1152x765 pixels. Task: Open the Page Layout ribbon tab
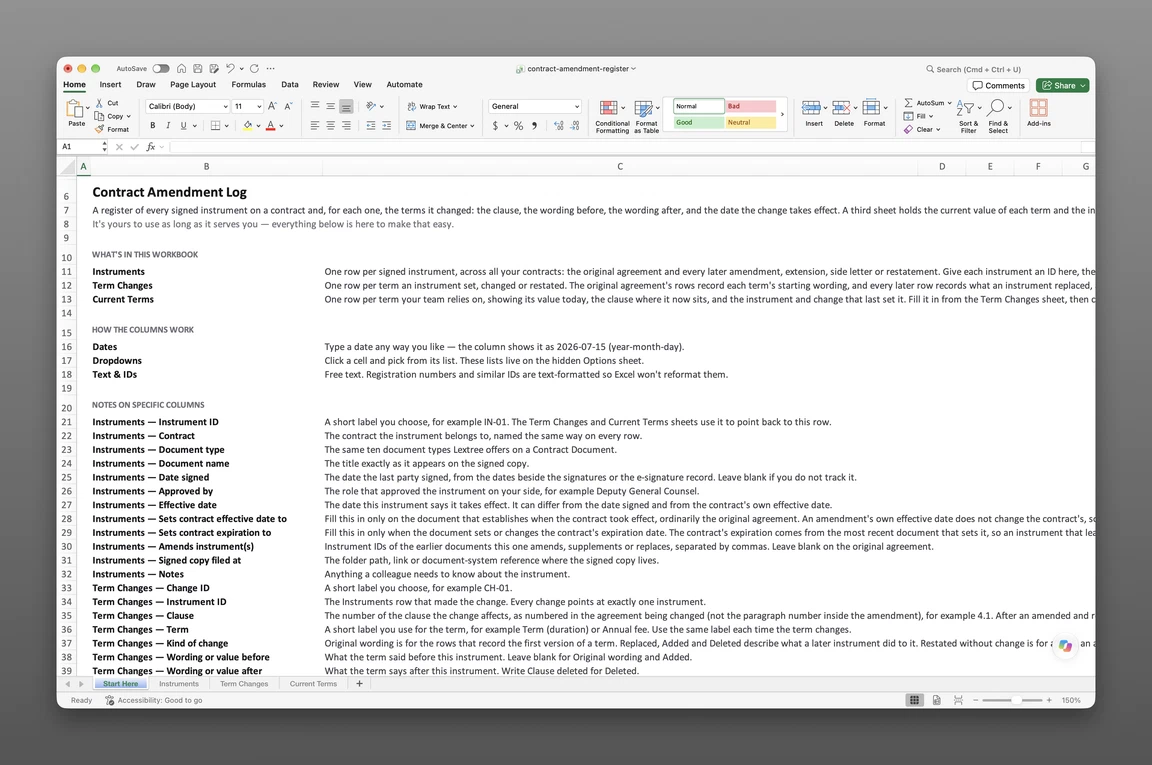point(193,85)
